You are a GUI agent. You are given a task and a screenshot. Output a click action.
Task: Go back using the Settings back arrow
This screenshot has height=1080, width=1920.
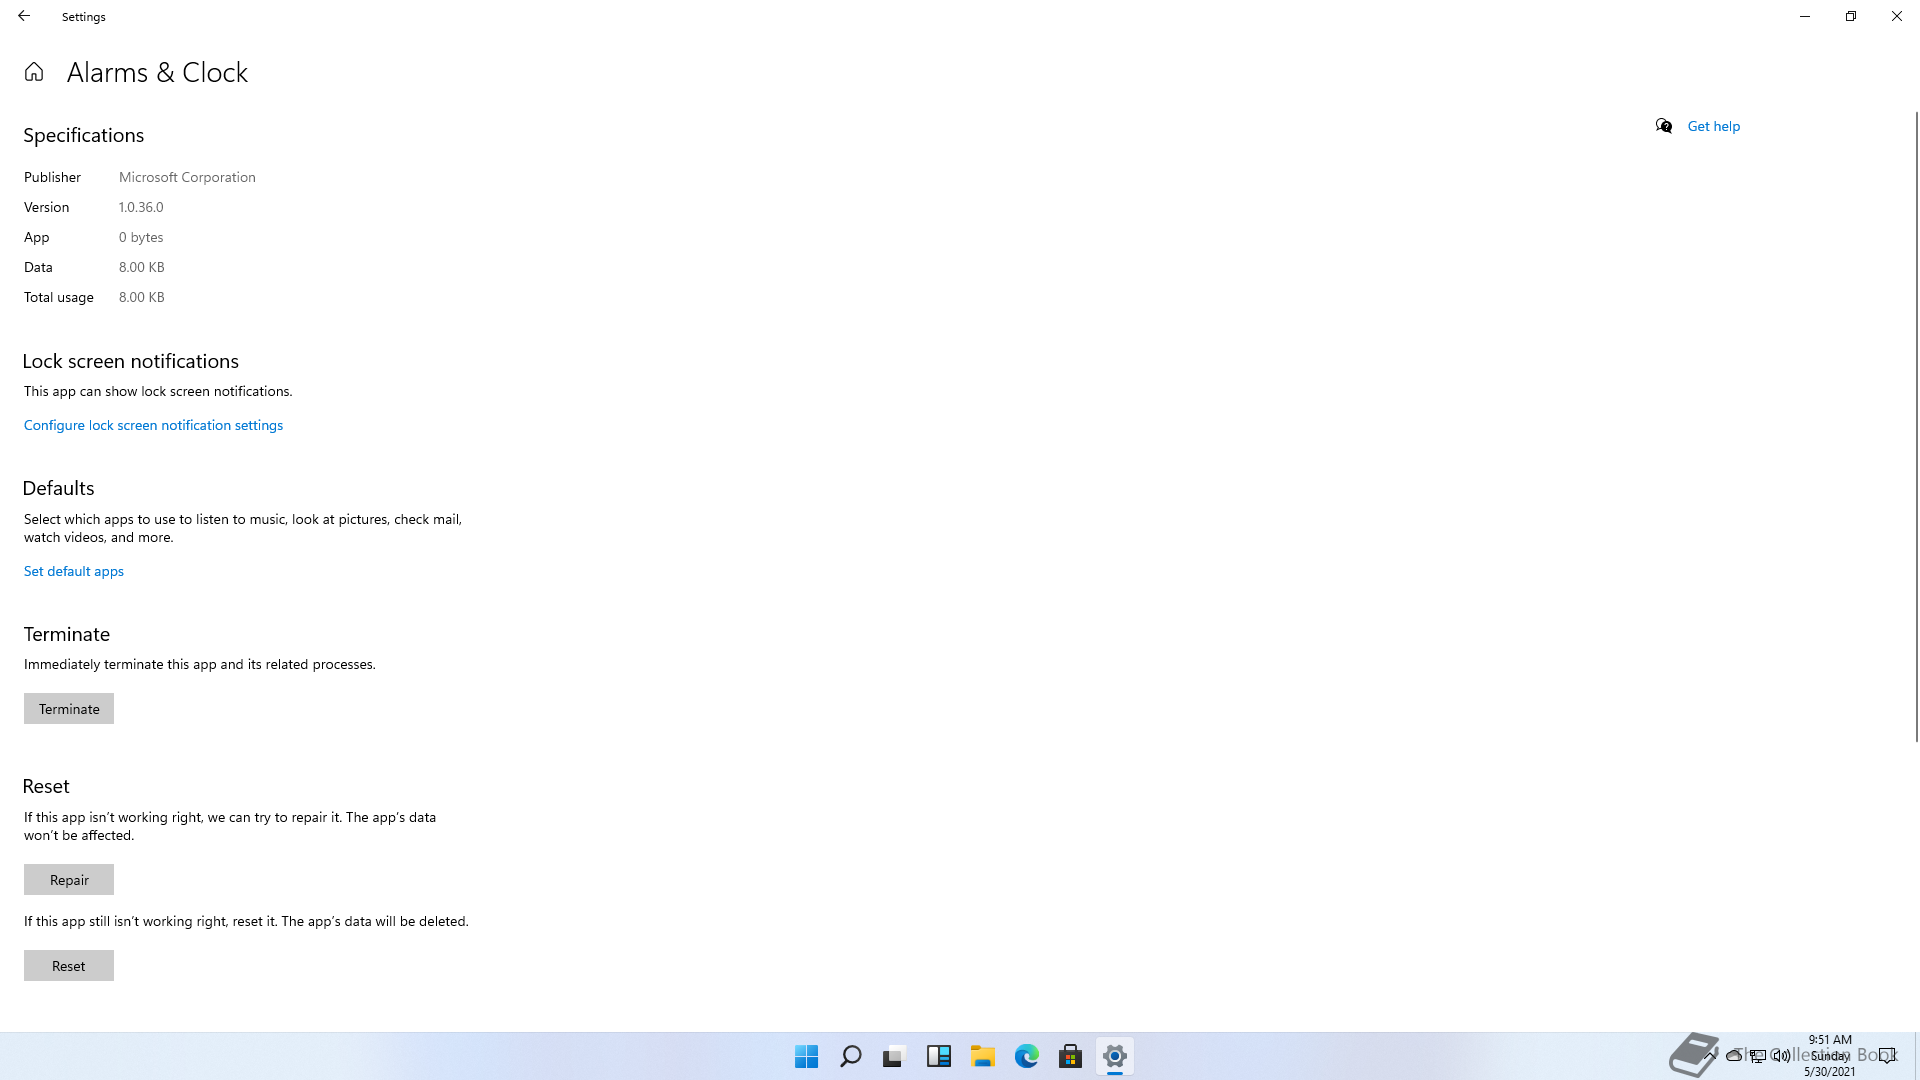24,16
